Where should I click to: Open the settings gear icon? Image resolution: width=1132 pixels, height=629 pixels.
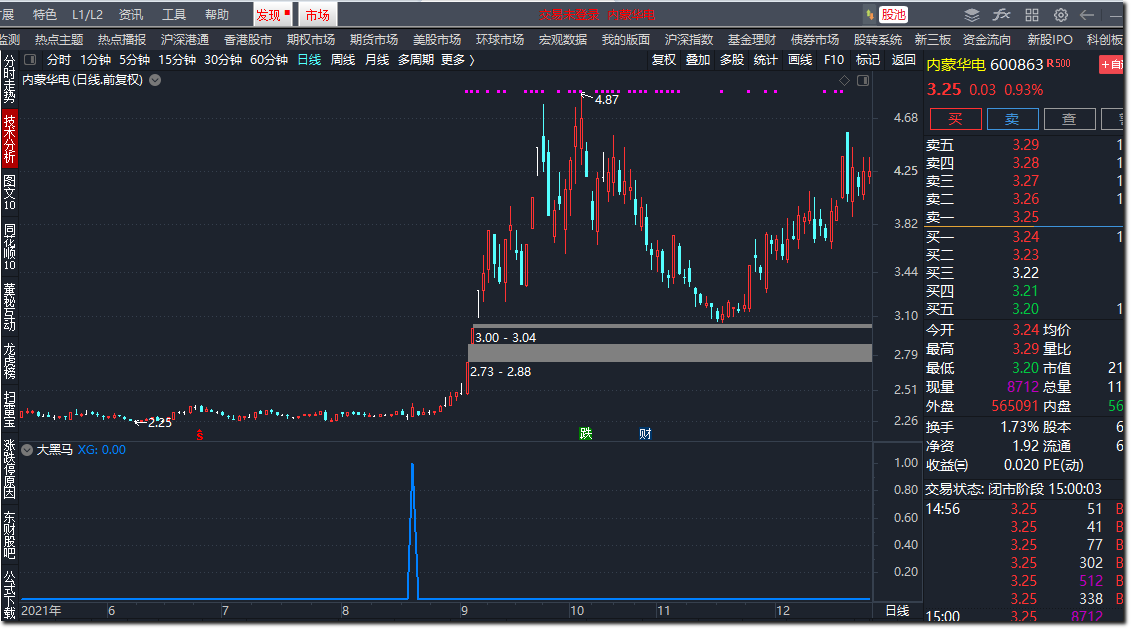tap(1061, 14)
